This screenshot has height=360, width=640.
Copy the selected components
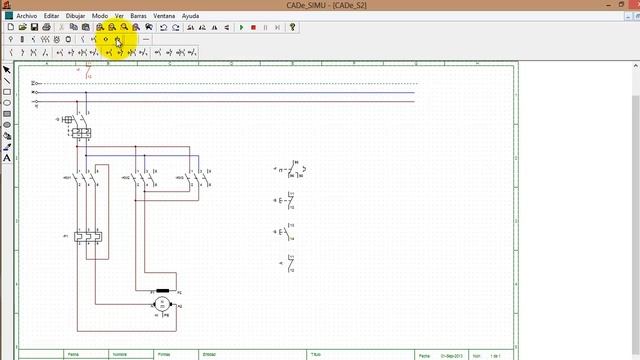pyautogui.click(x=74, y=27)
